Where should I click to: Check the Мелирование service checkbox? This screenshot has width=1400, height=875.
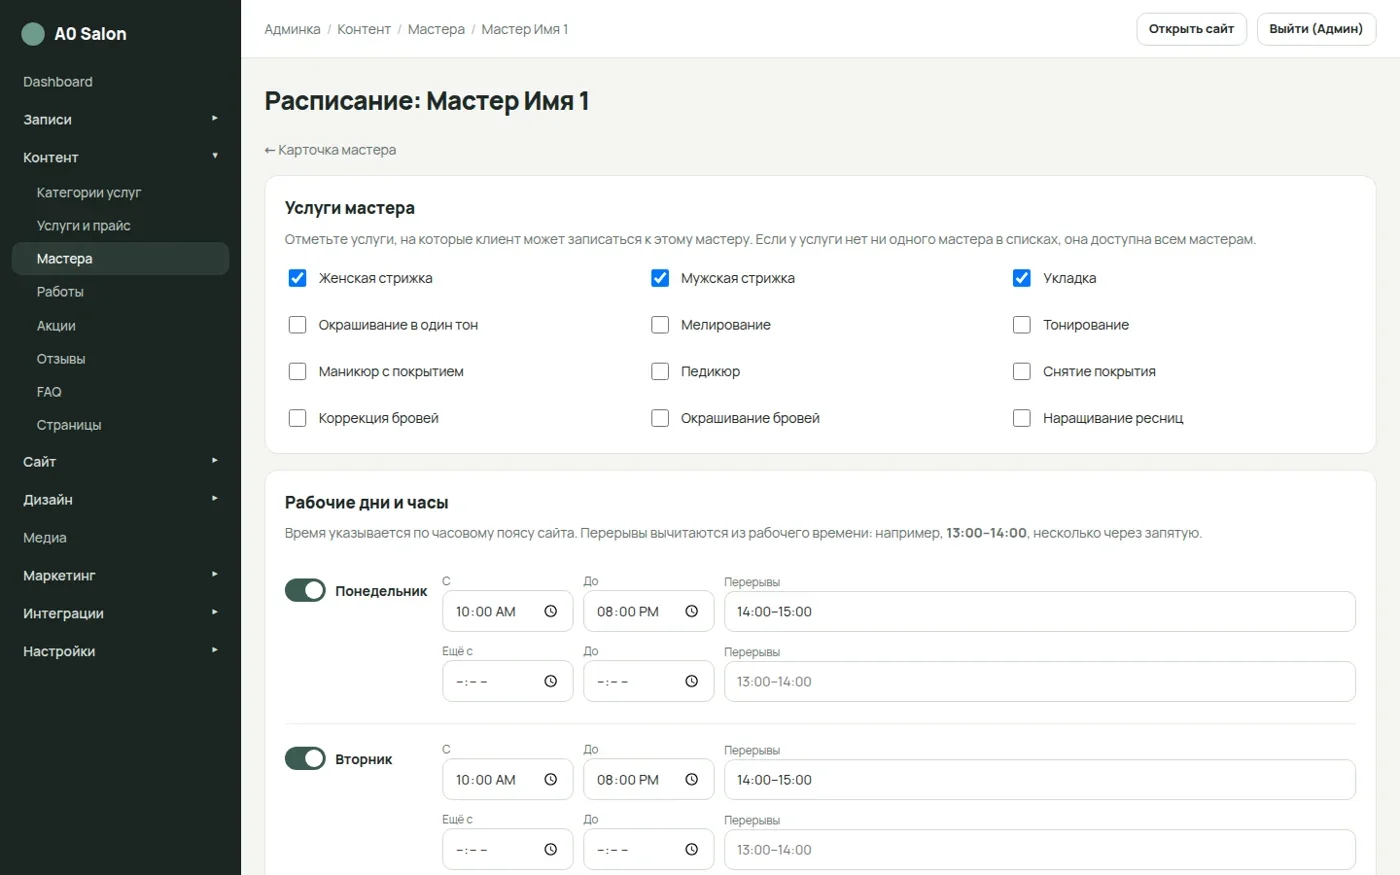point(660,325)
